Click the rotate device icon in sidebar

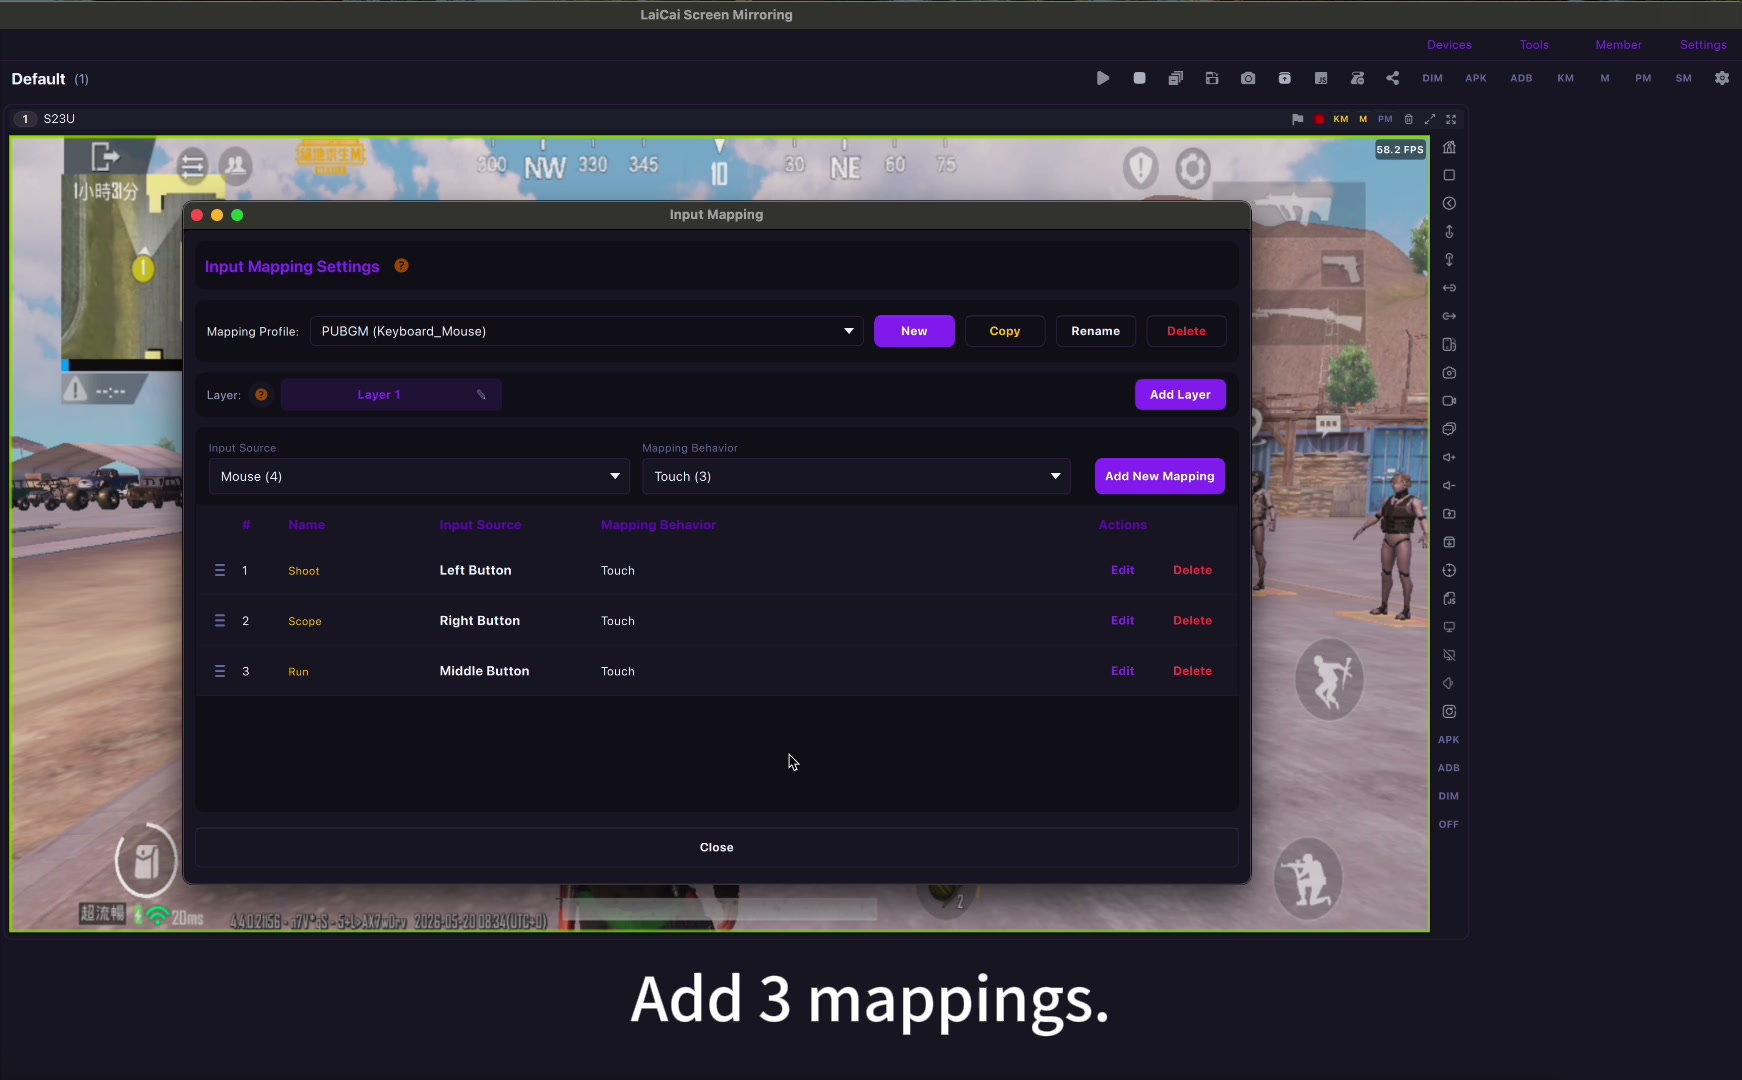coord(1449,345)
